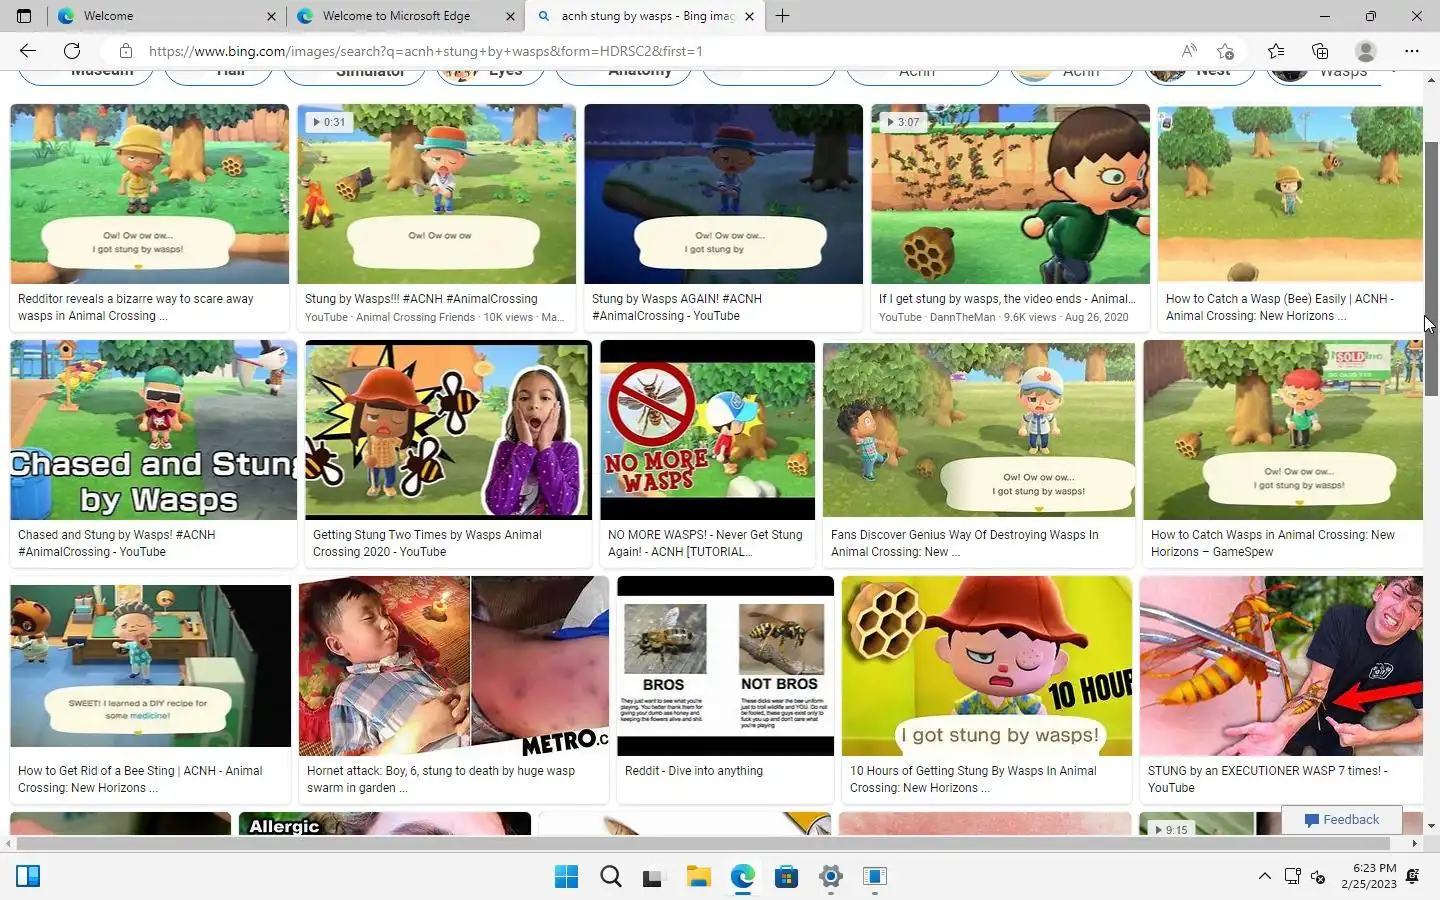
Task: Open the 10 Hours of Getting Stung thumbnail
Action: pos(986,666)
